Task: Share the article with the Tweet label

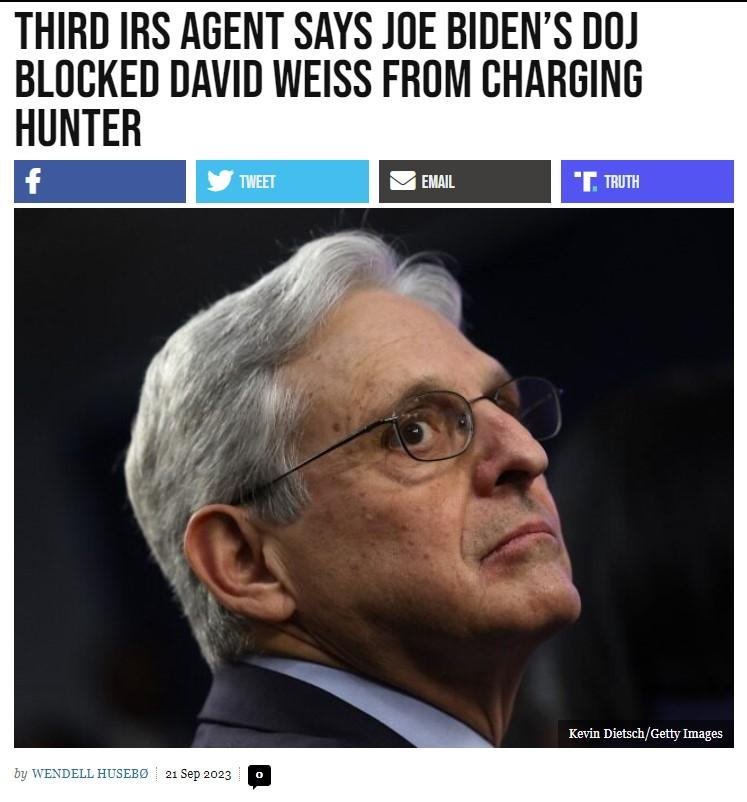Action: tap(257, 182)
